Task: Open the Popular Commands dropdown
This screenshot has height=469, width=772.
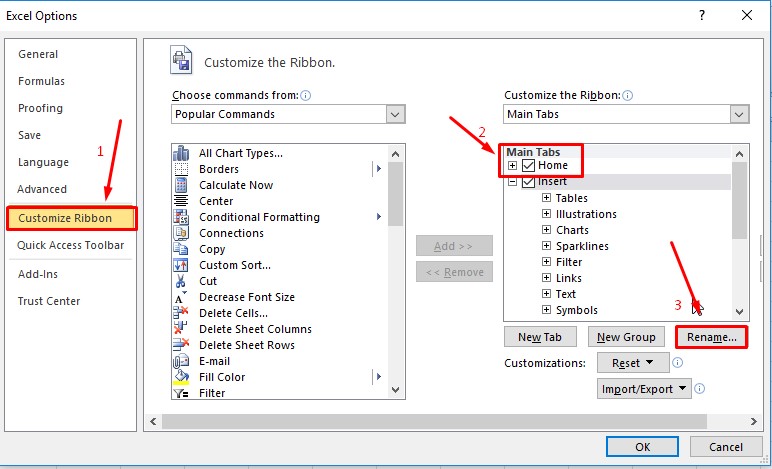Action: 395,115
